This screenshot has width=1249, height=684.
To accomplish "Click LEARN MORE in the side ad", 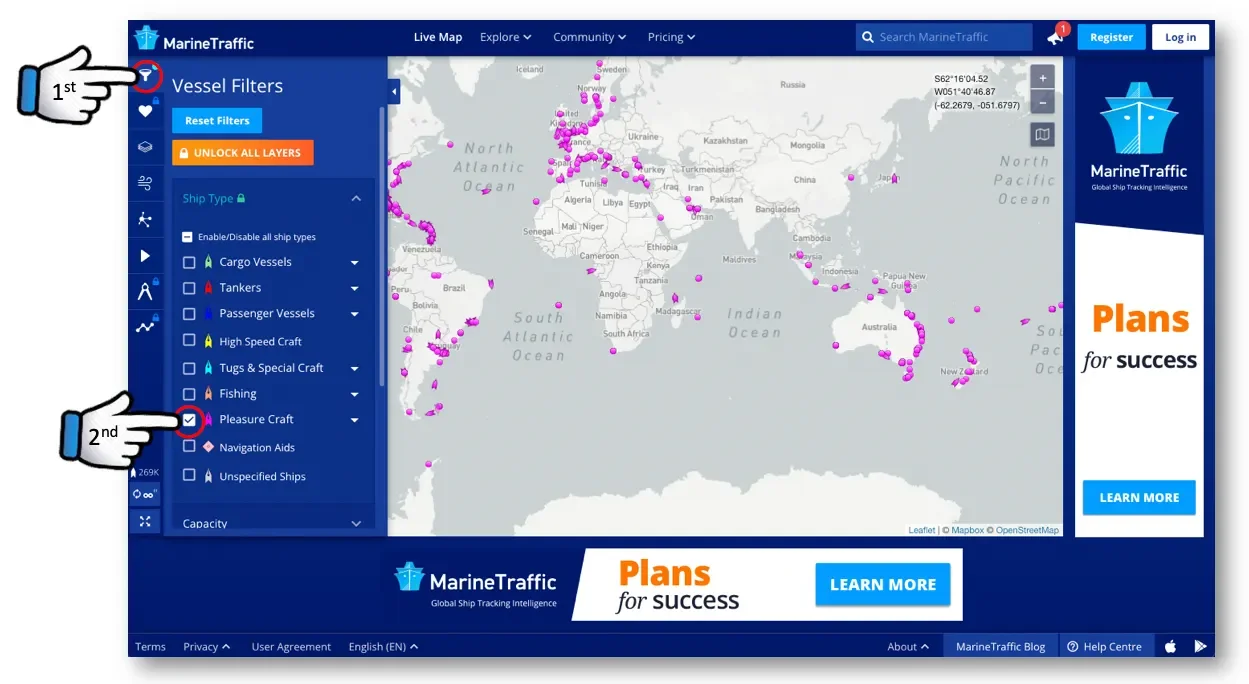I will coord(1139,497).
